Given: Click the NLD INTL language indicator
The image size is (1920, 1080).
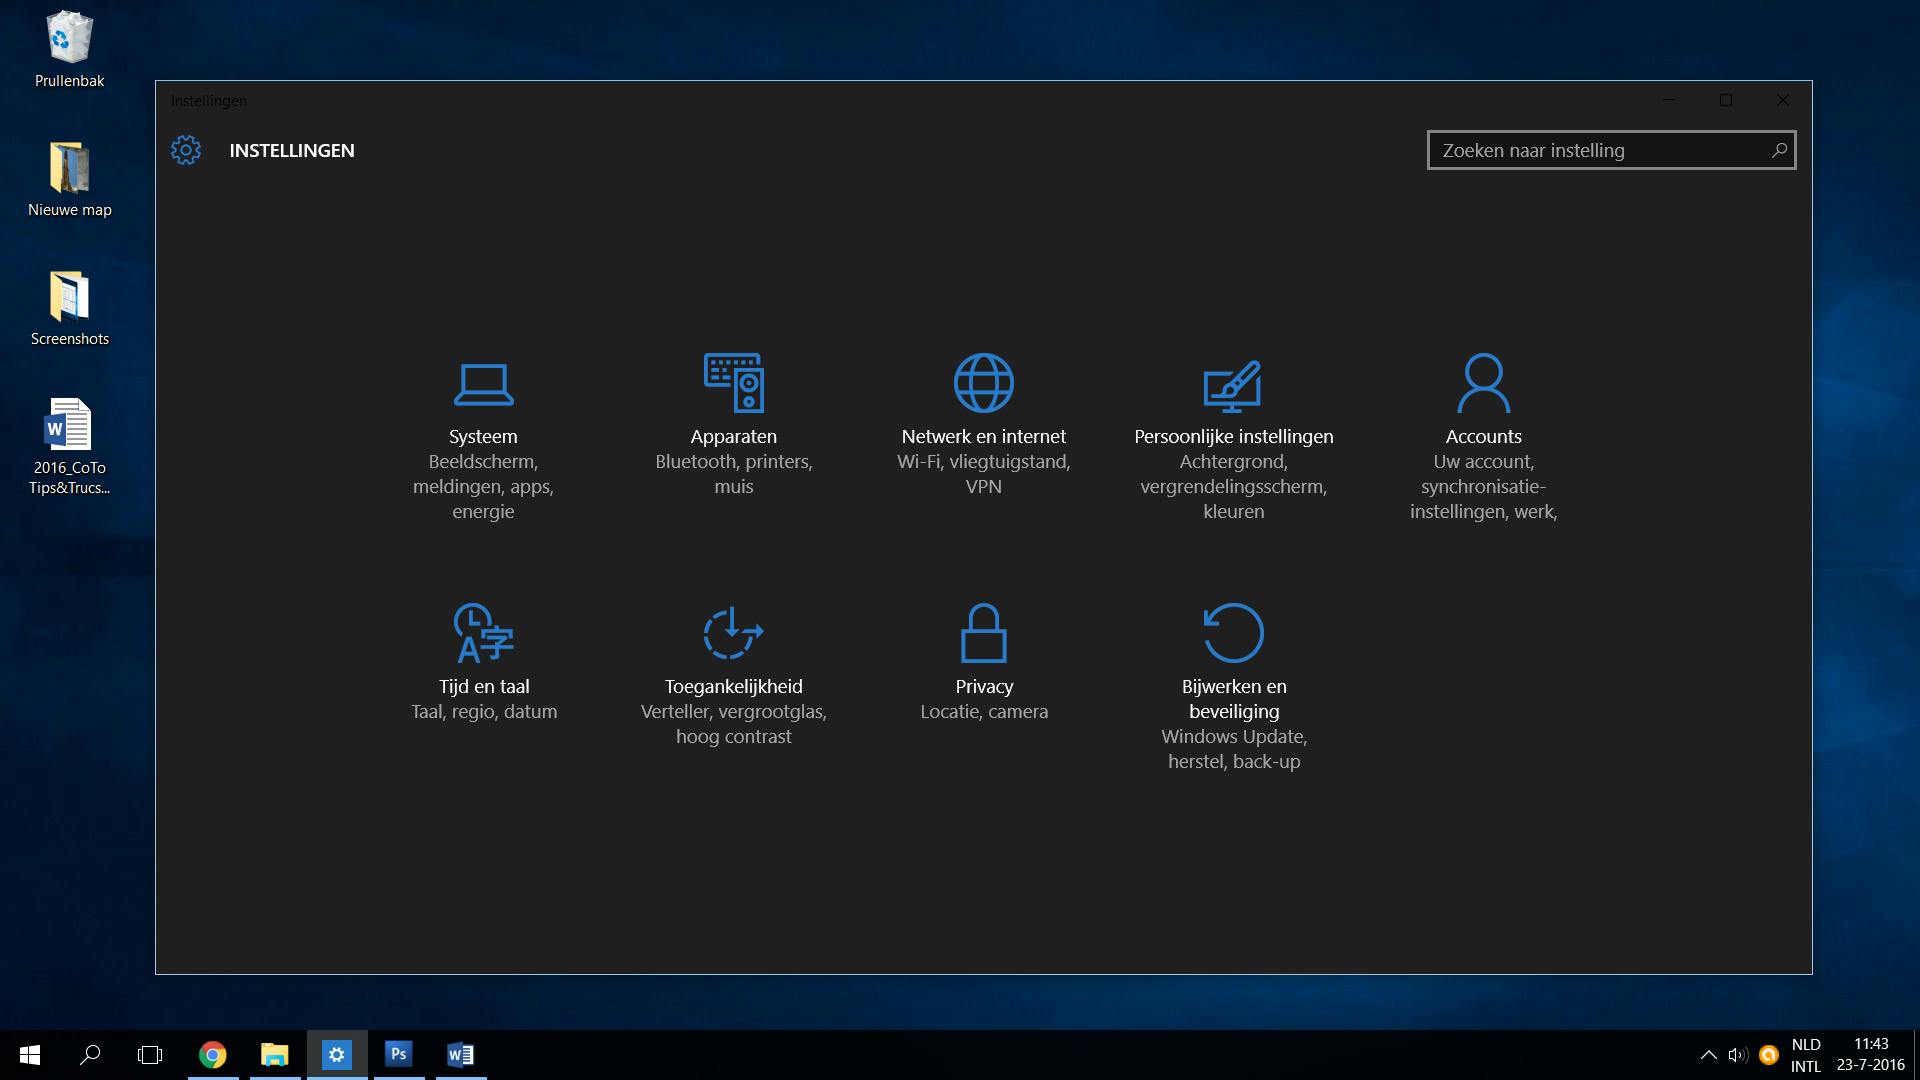Looking at the screenshot, I should coord(1805,1055).
